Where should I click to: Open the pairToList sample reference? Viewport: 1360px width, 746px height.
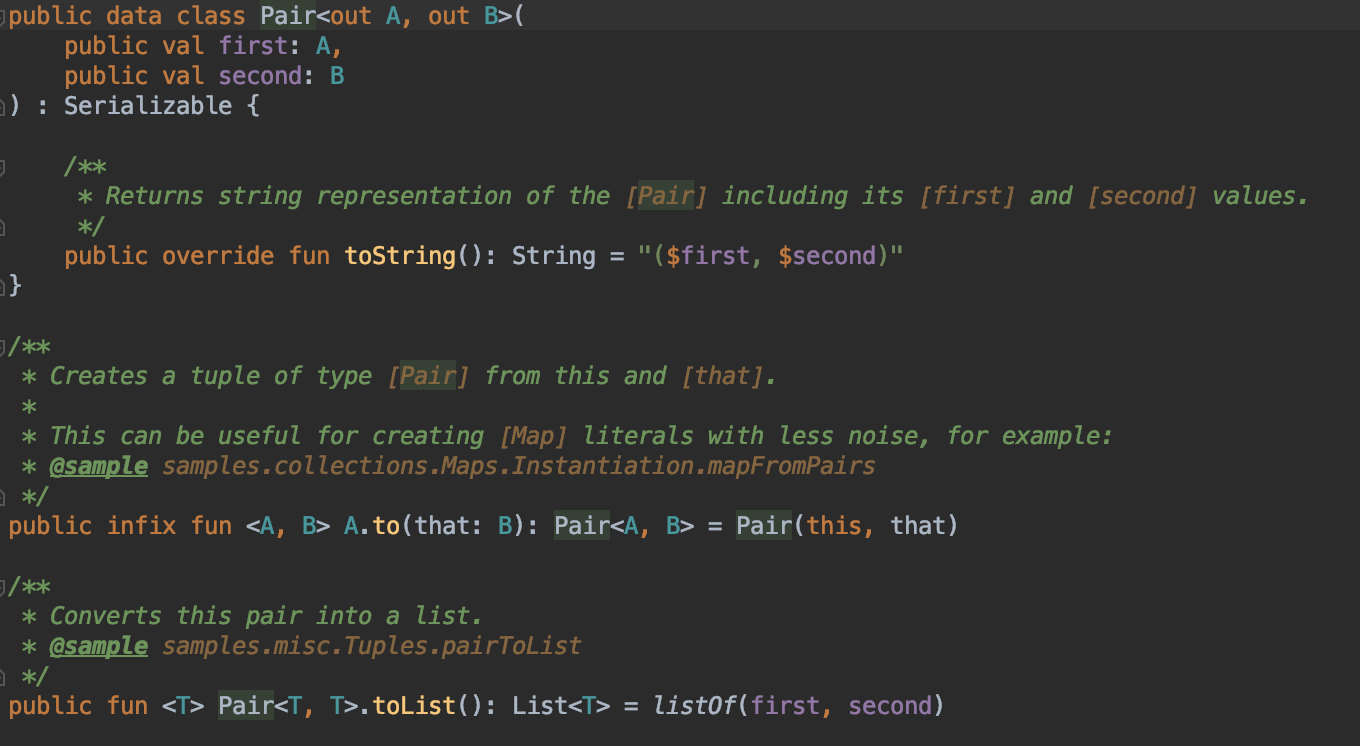tap(371, 646)
